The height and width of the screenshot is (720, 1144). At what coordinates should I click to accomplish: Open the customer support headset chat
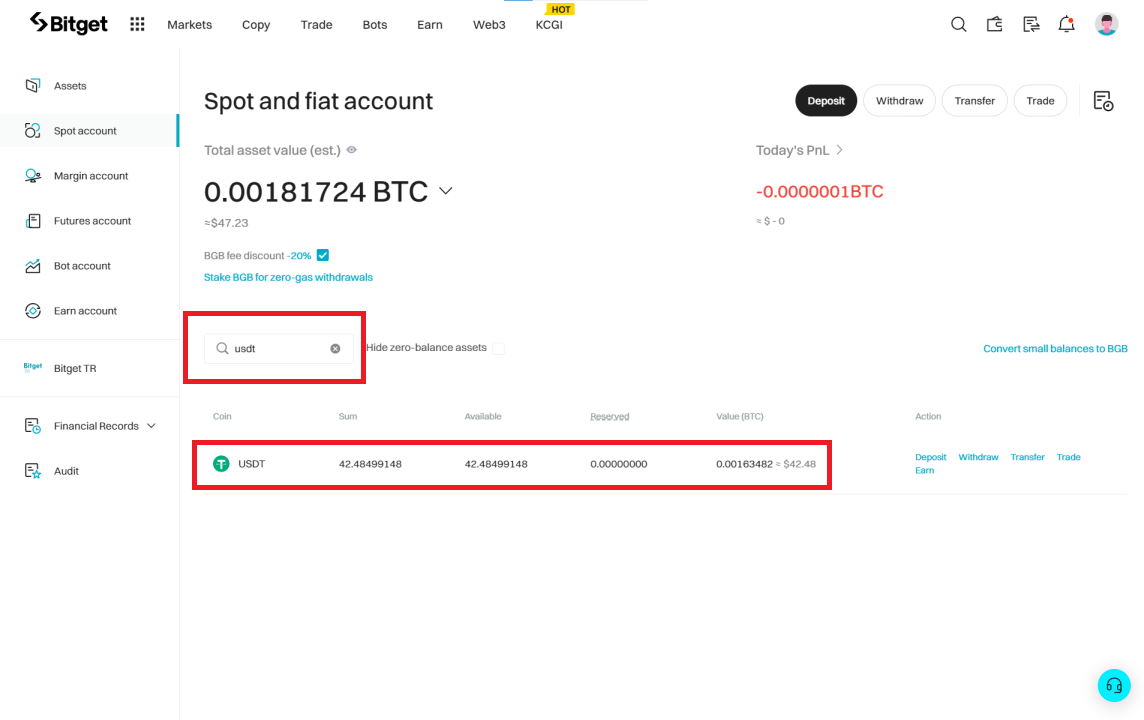pyautogui.click(x=1114, y=685)
